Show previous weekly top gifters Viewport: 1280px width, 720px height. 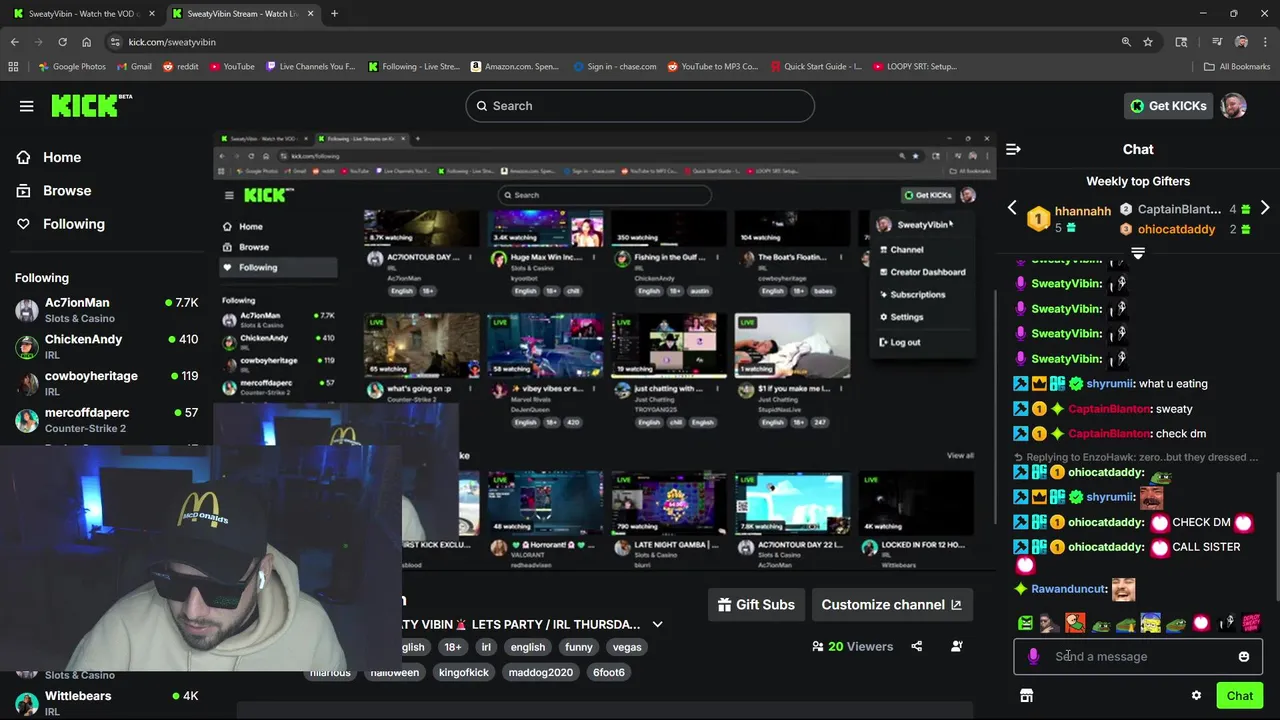click(x=1011, y=208)
